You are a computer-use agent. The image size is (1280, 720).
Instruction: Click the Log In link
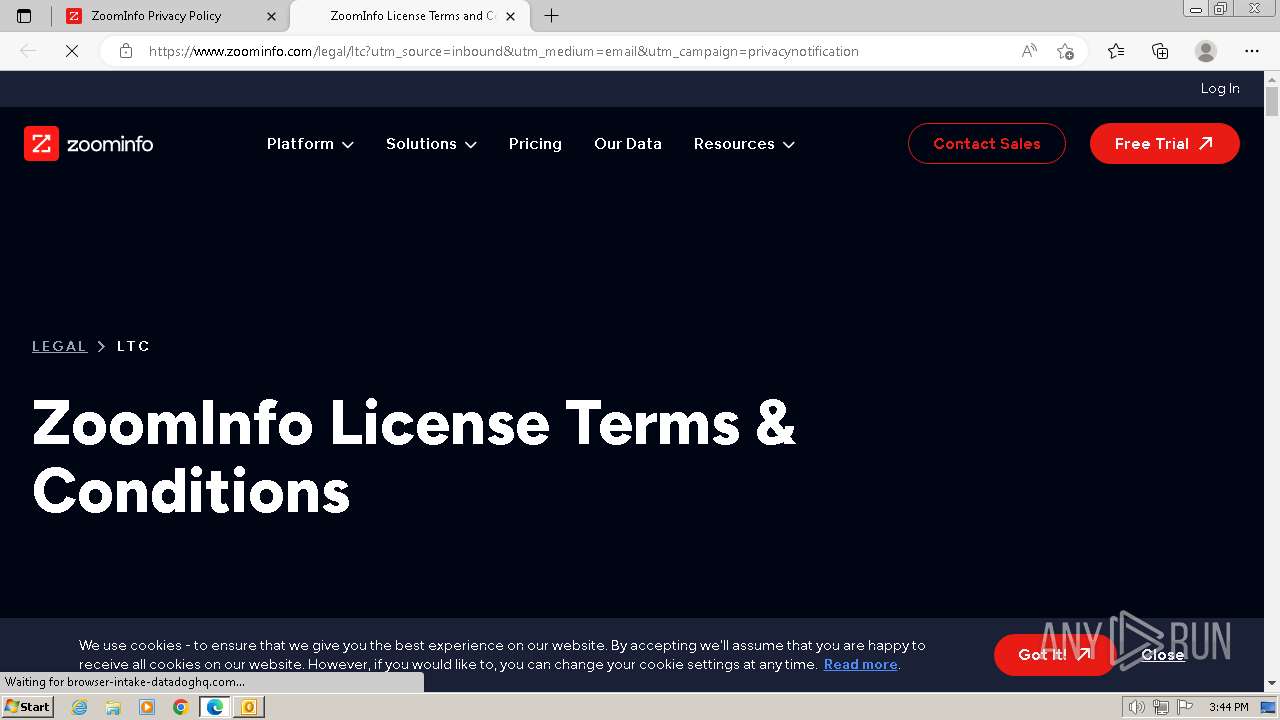(x=1220, y=88)
